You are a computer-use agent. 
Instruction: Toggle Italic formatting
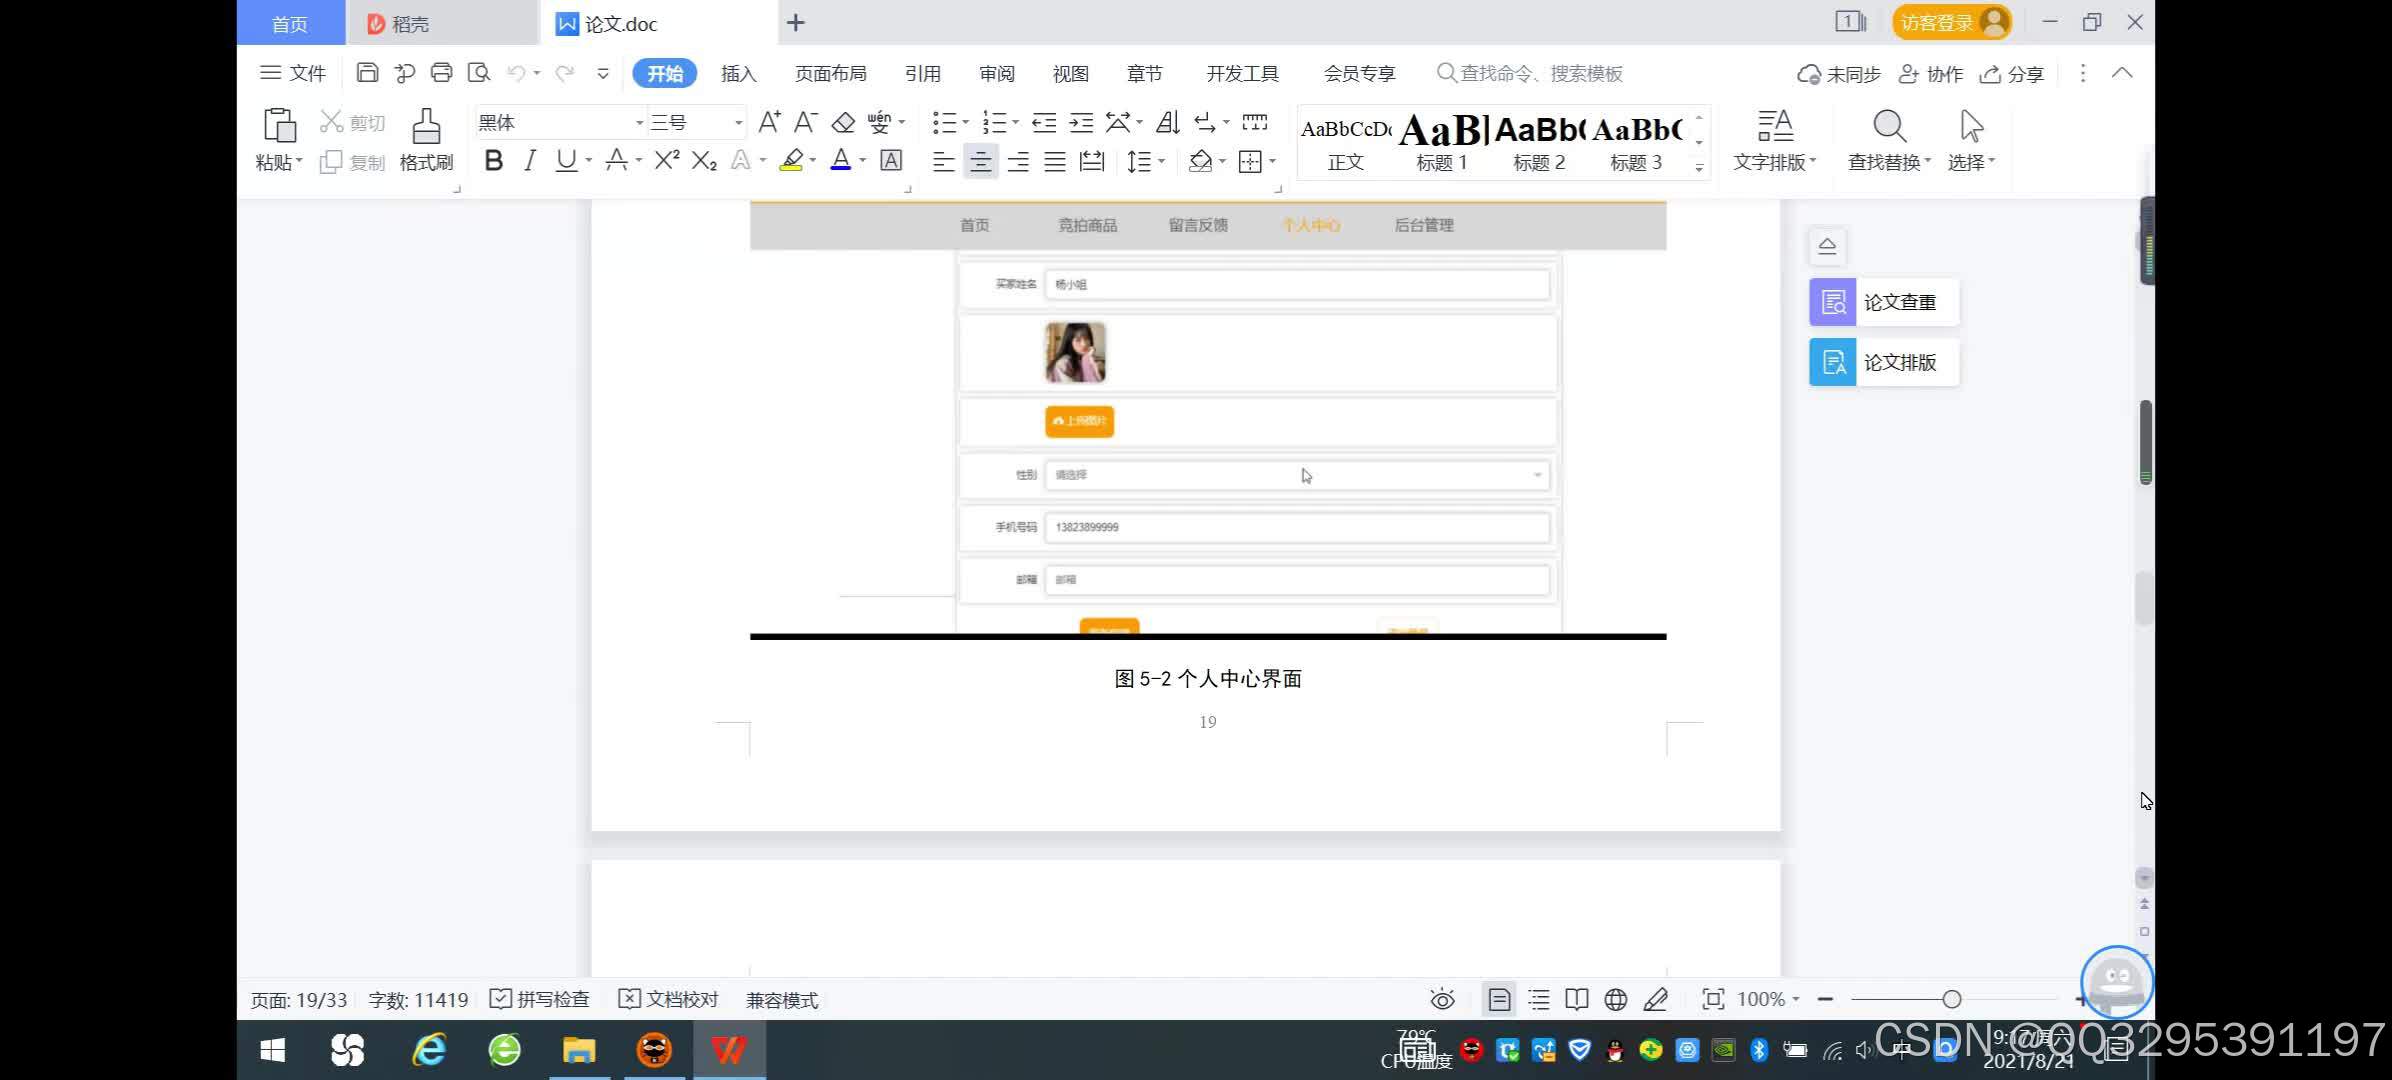530,160
